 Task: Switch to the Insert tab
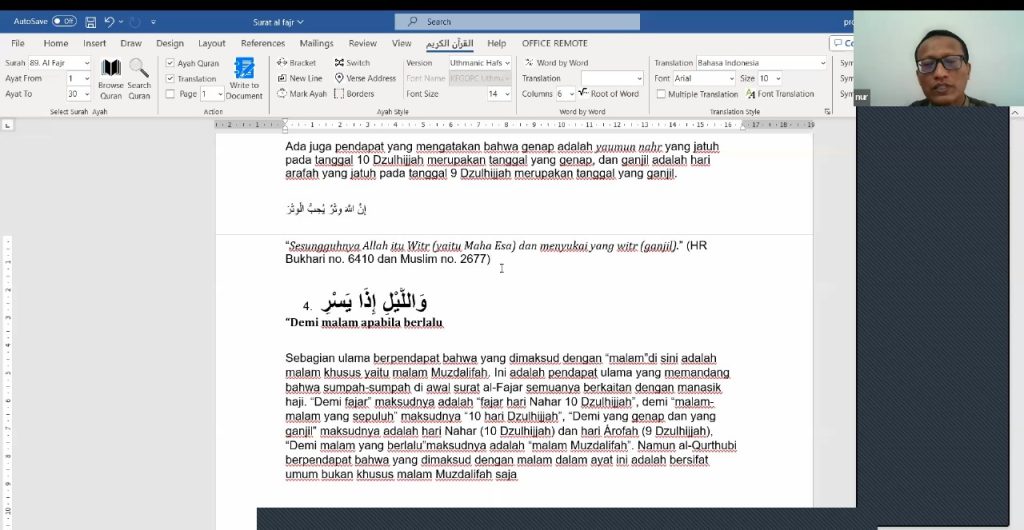[x=95, y=43]
